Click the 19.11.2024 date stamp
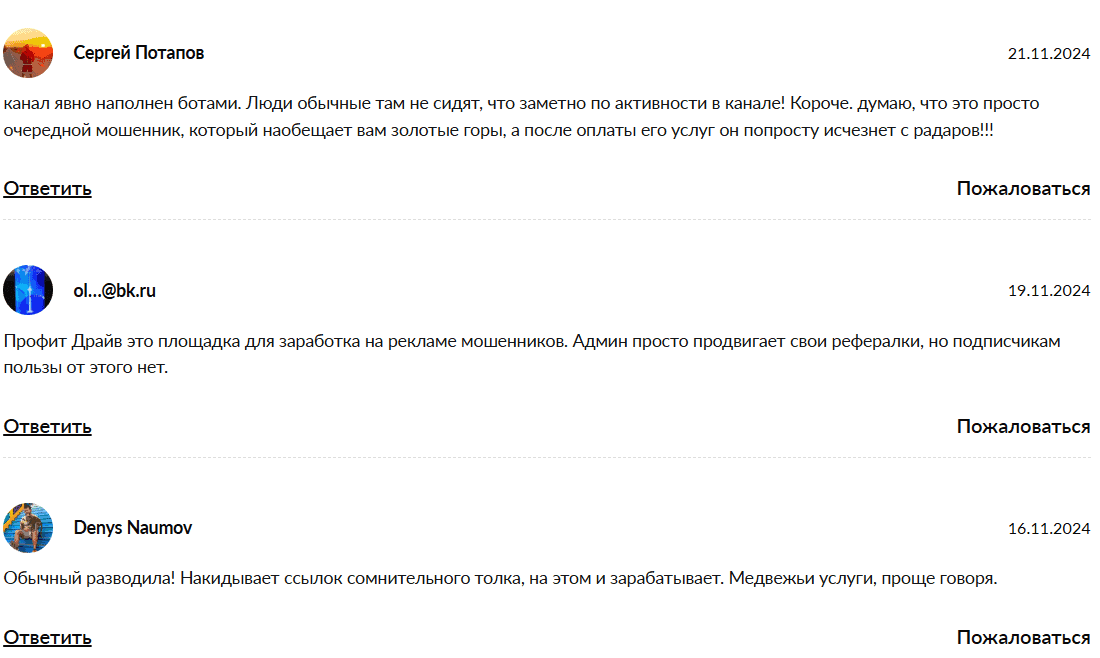1100x658 pixels. click(x=1048, y=292)
